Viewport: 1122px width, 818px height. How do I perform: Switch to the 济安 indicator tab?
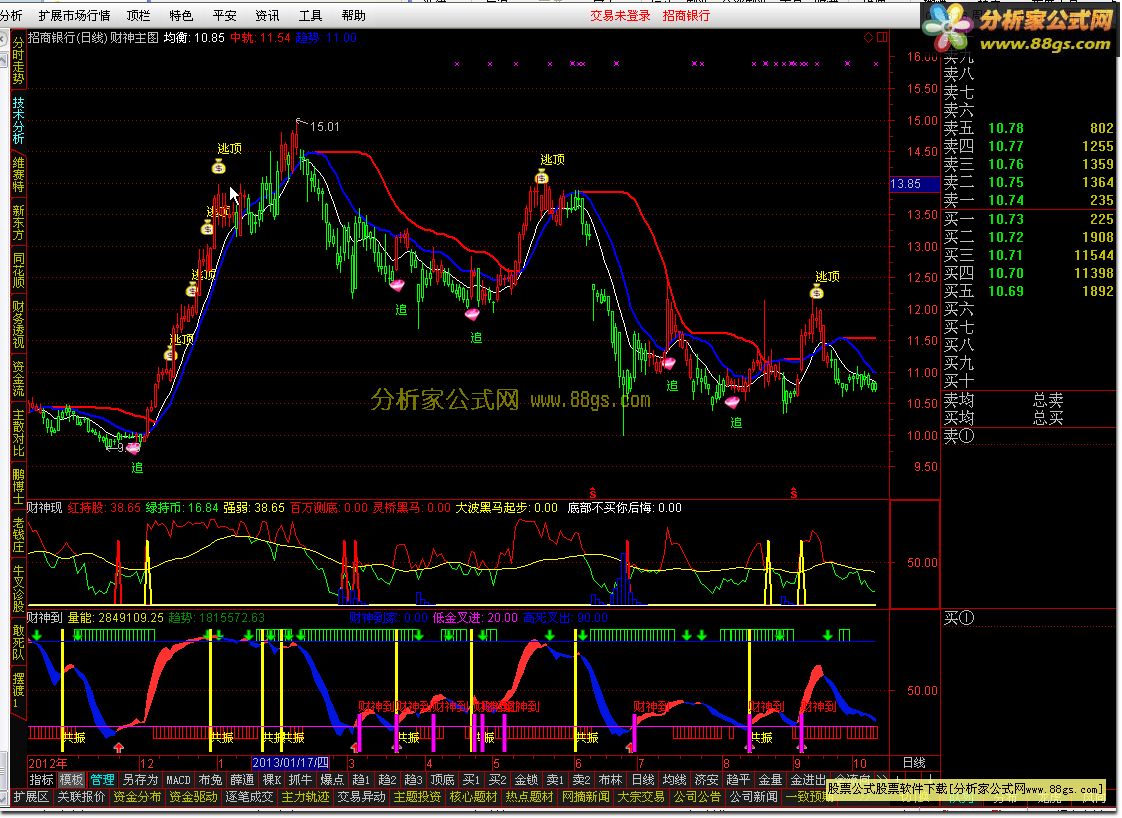pyautogui.click(x=706, y=780)
